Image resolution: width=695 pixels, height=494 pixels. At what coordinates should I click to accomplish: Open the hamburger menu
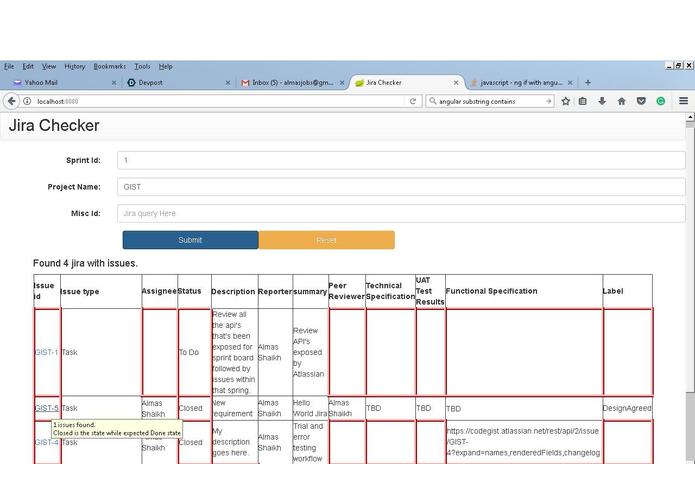click(683, 101)
